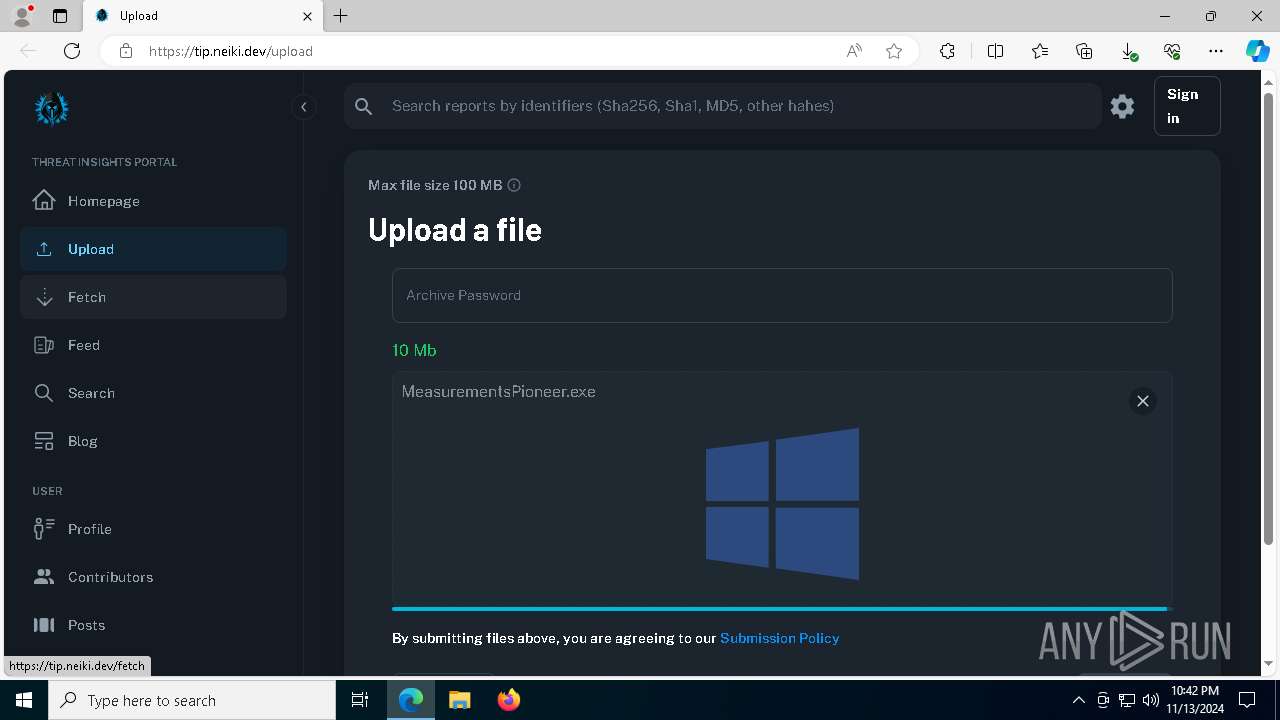
Task: Remove MeasurementsPioneer.exe with X button
Action: tap(1143, 401)
